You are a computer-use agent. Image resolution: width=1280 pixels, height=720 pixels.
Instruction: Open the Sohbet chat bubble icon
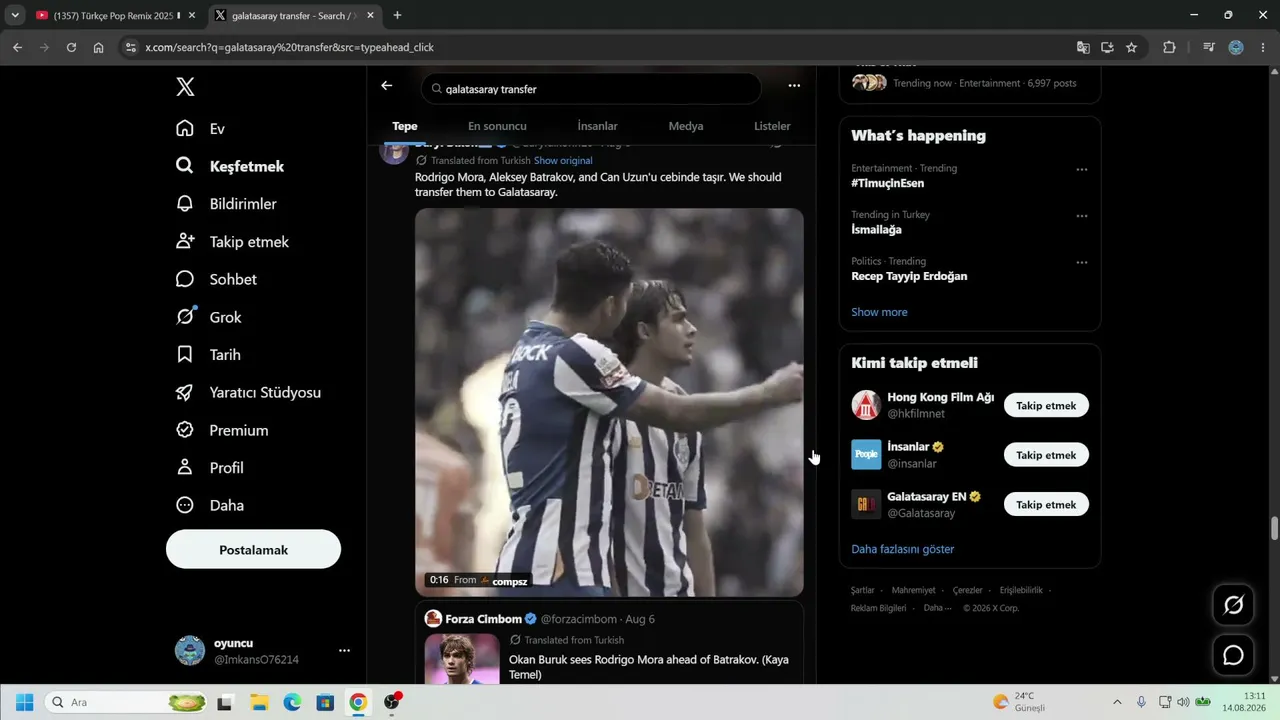185,279
